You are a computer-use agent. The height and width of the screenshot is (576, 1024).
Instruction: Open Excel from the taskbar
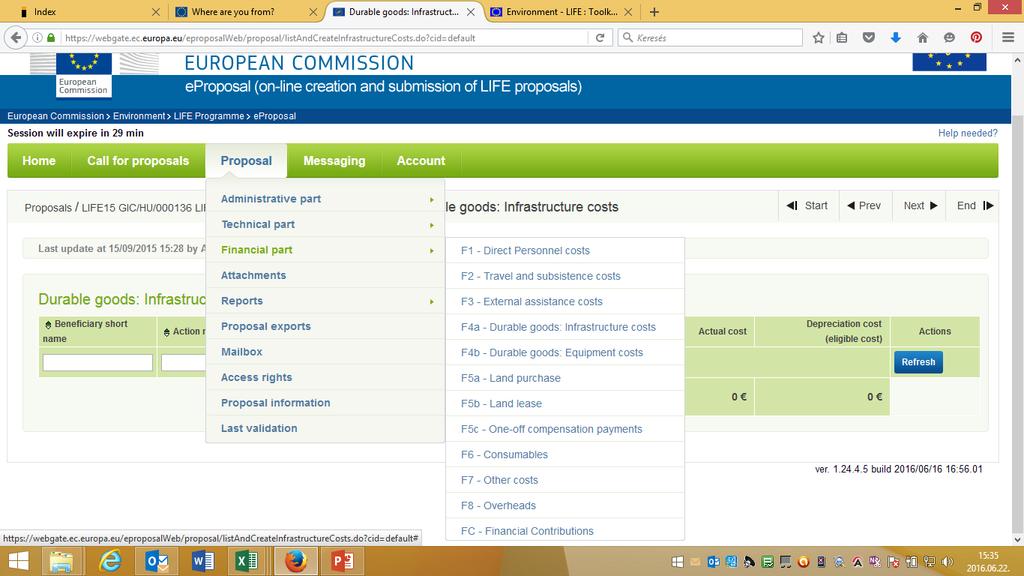point(247,561)
